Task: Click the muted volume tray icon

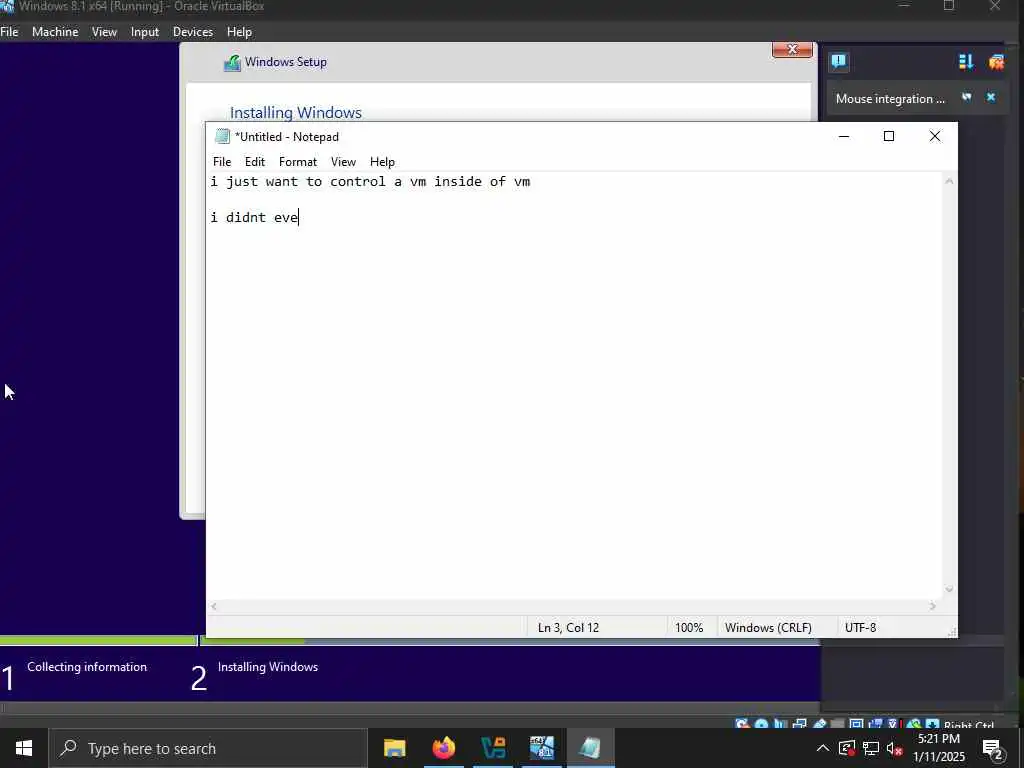Action: point(894,748)
